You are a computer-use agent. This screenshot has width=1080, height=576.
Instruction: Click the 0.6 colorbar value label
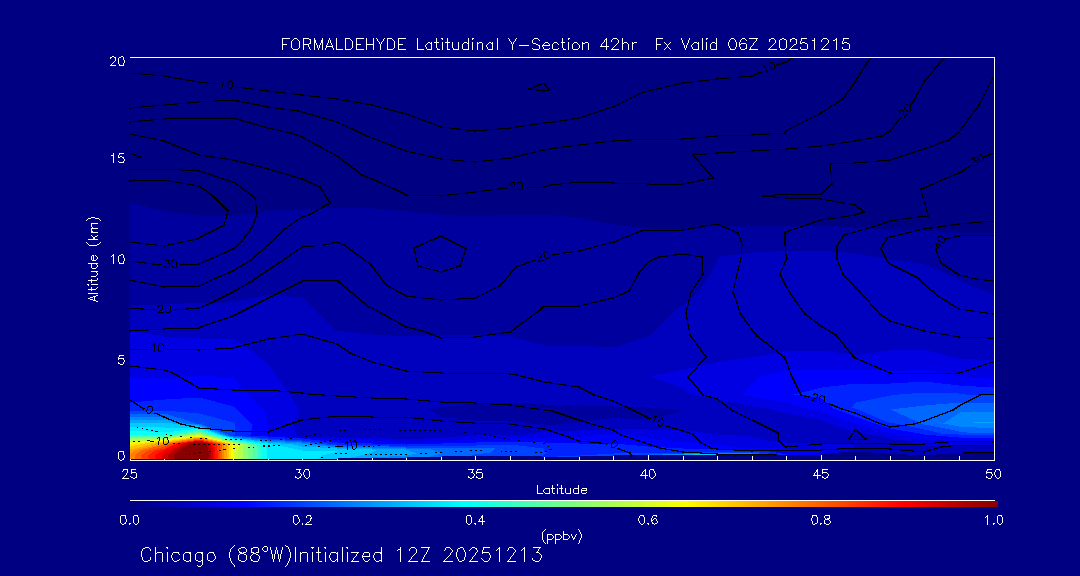pyautogui.click(x=648, y=520)
